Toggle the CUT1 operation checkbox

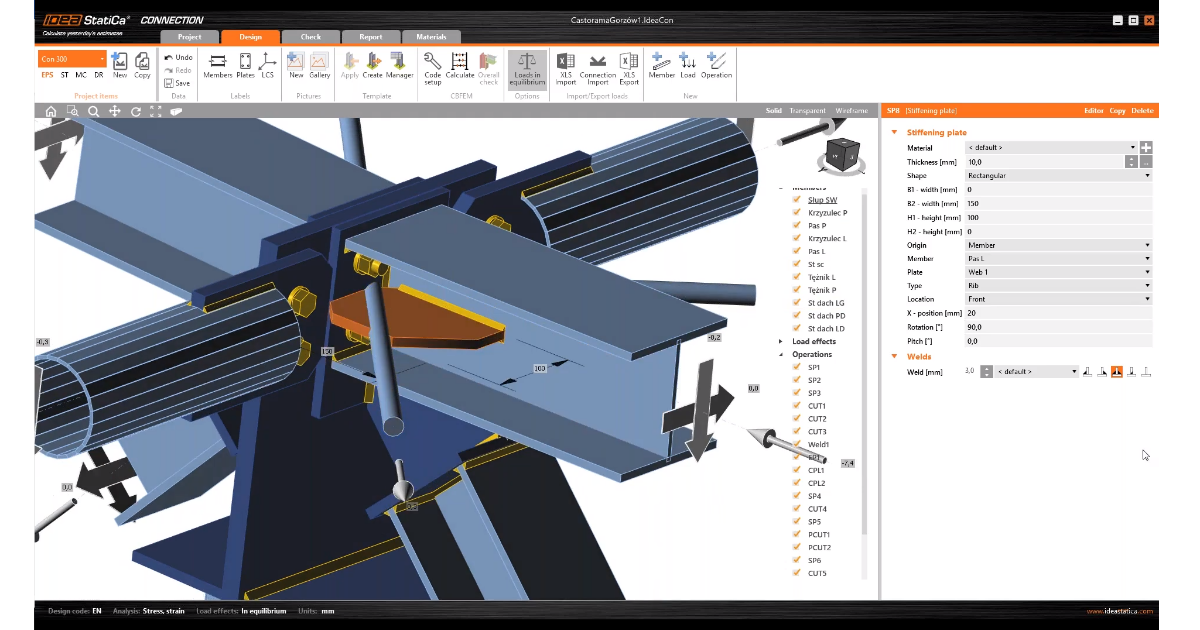point(797,406)
